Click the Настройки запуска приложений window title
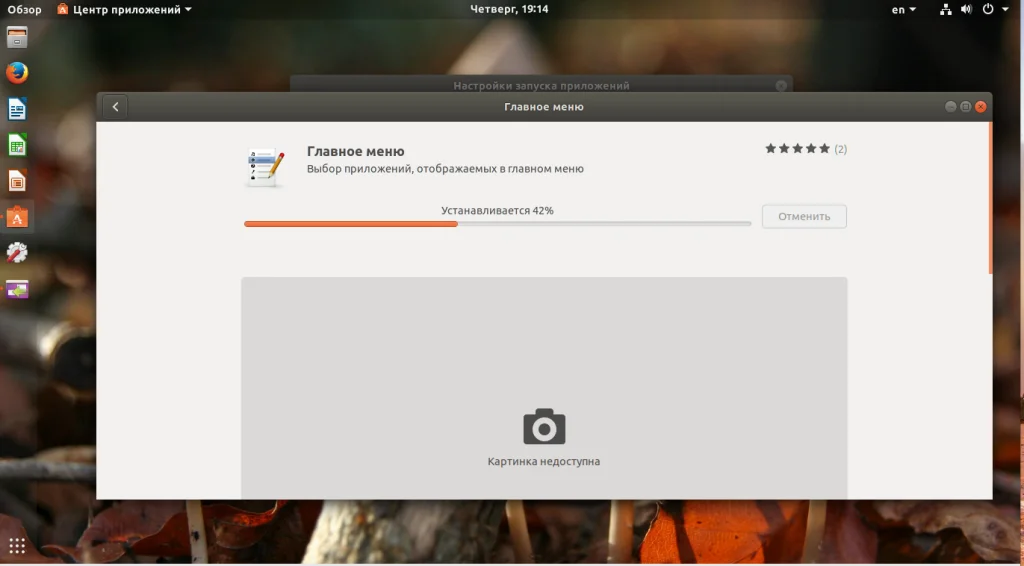Image resolution: width=1024 pixels, height=566 pixels. [541, 86]
